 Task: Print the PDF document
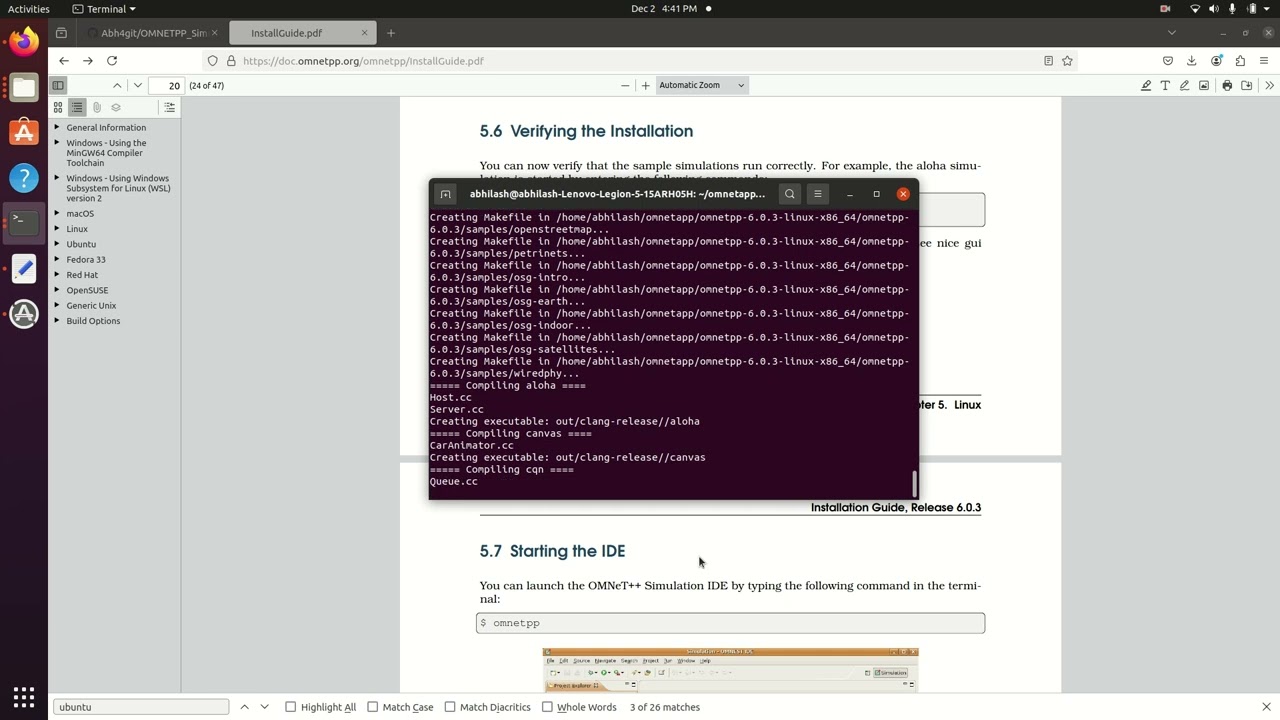tap(1227, 85)
